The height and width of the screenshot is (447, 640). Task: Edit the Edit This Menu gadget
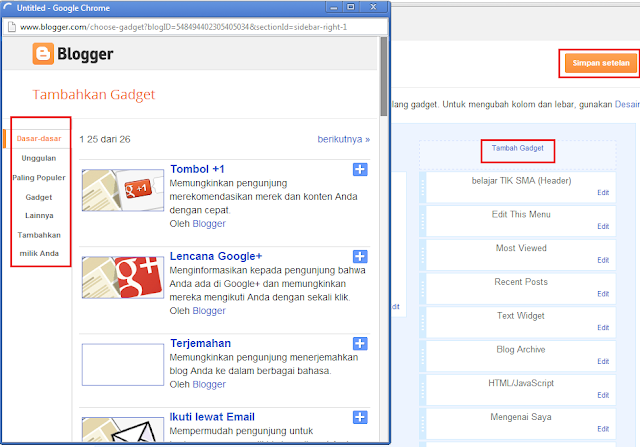603,227
